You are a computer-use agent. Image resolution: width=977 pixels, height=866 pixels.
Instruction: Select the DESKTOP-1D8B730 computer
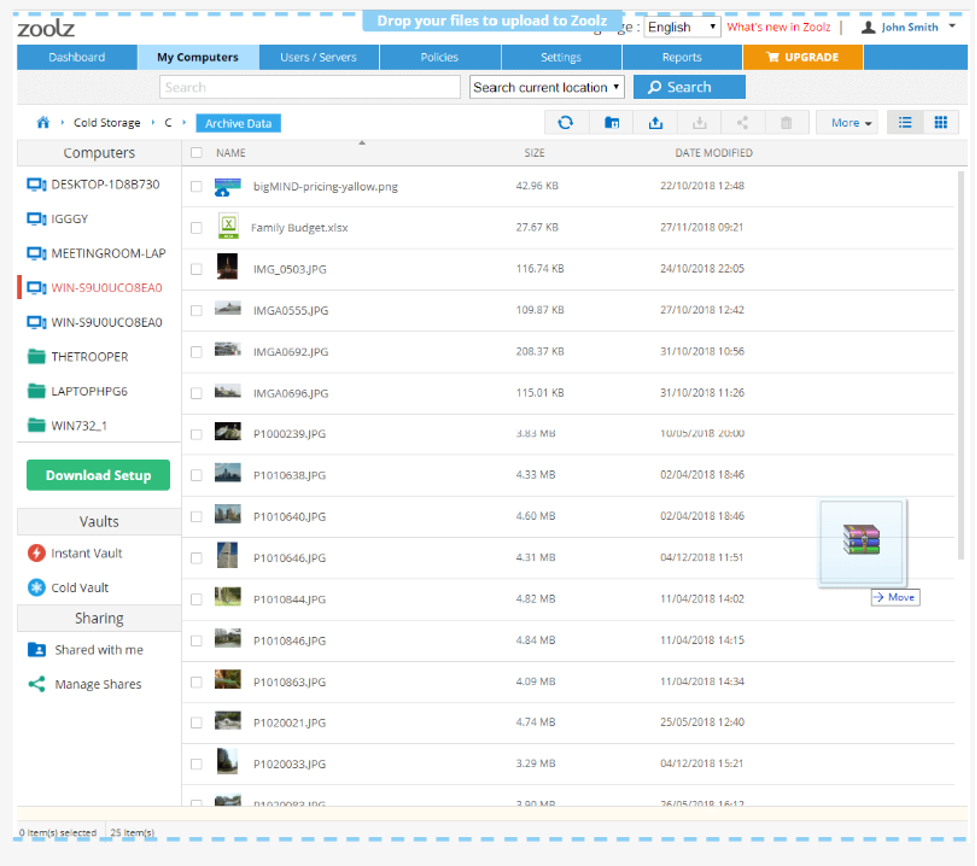point(93,184)
